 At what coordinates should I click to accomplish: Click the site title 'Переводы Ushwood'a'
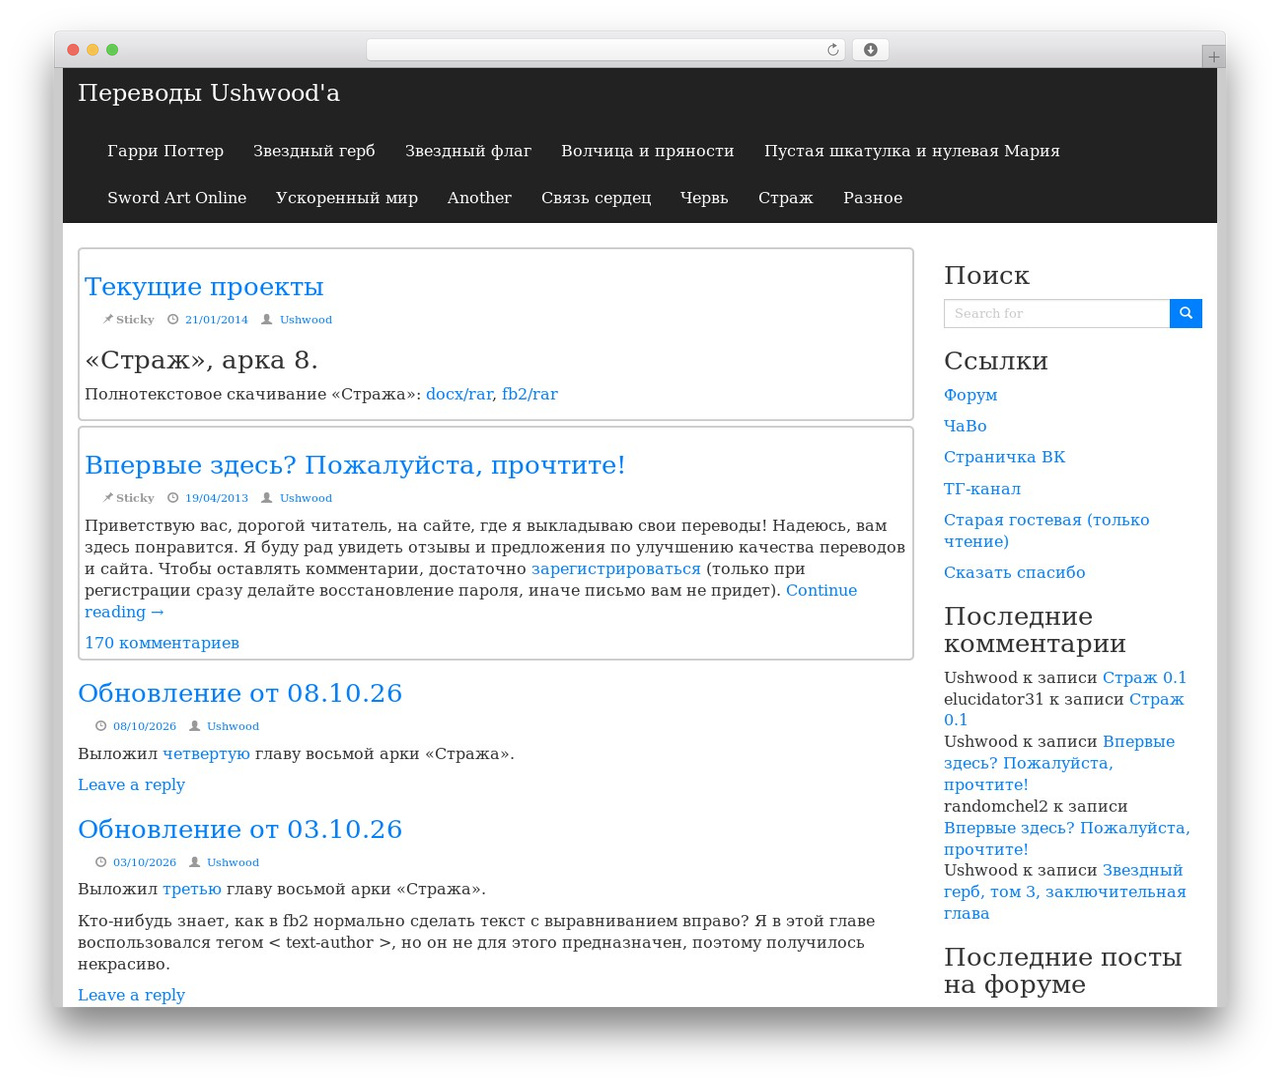pos(209,93)
